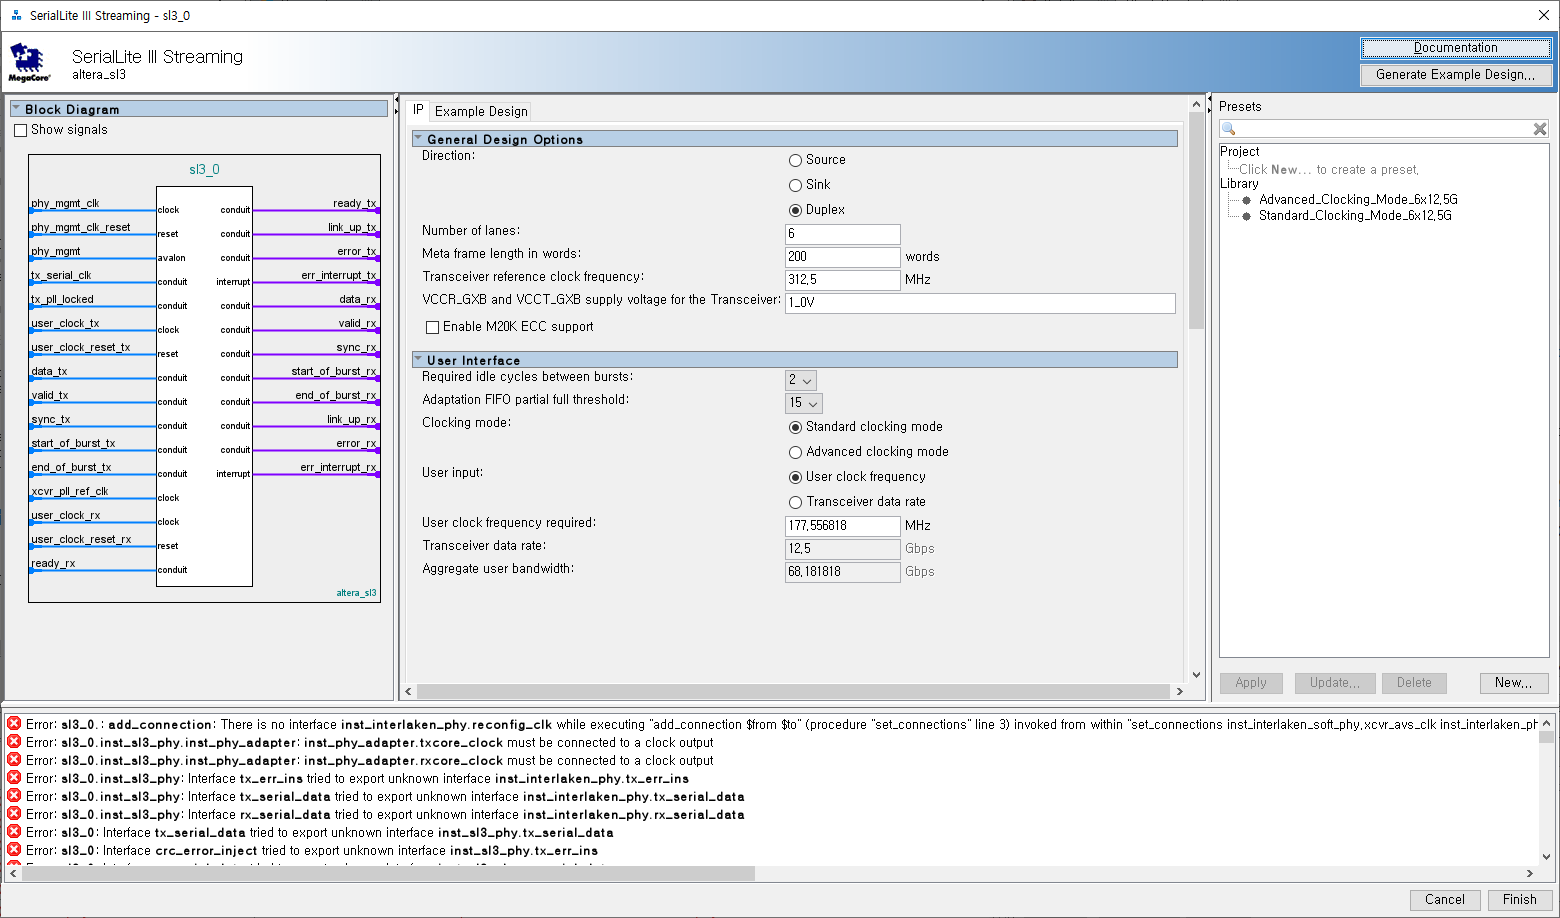
Task: Click Transceiver reference clock frequency field
Action: click(843, 280)
